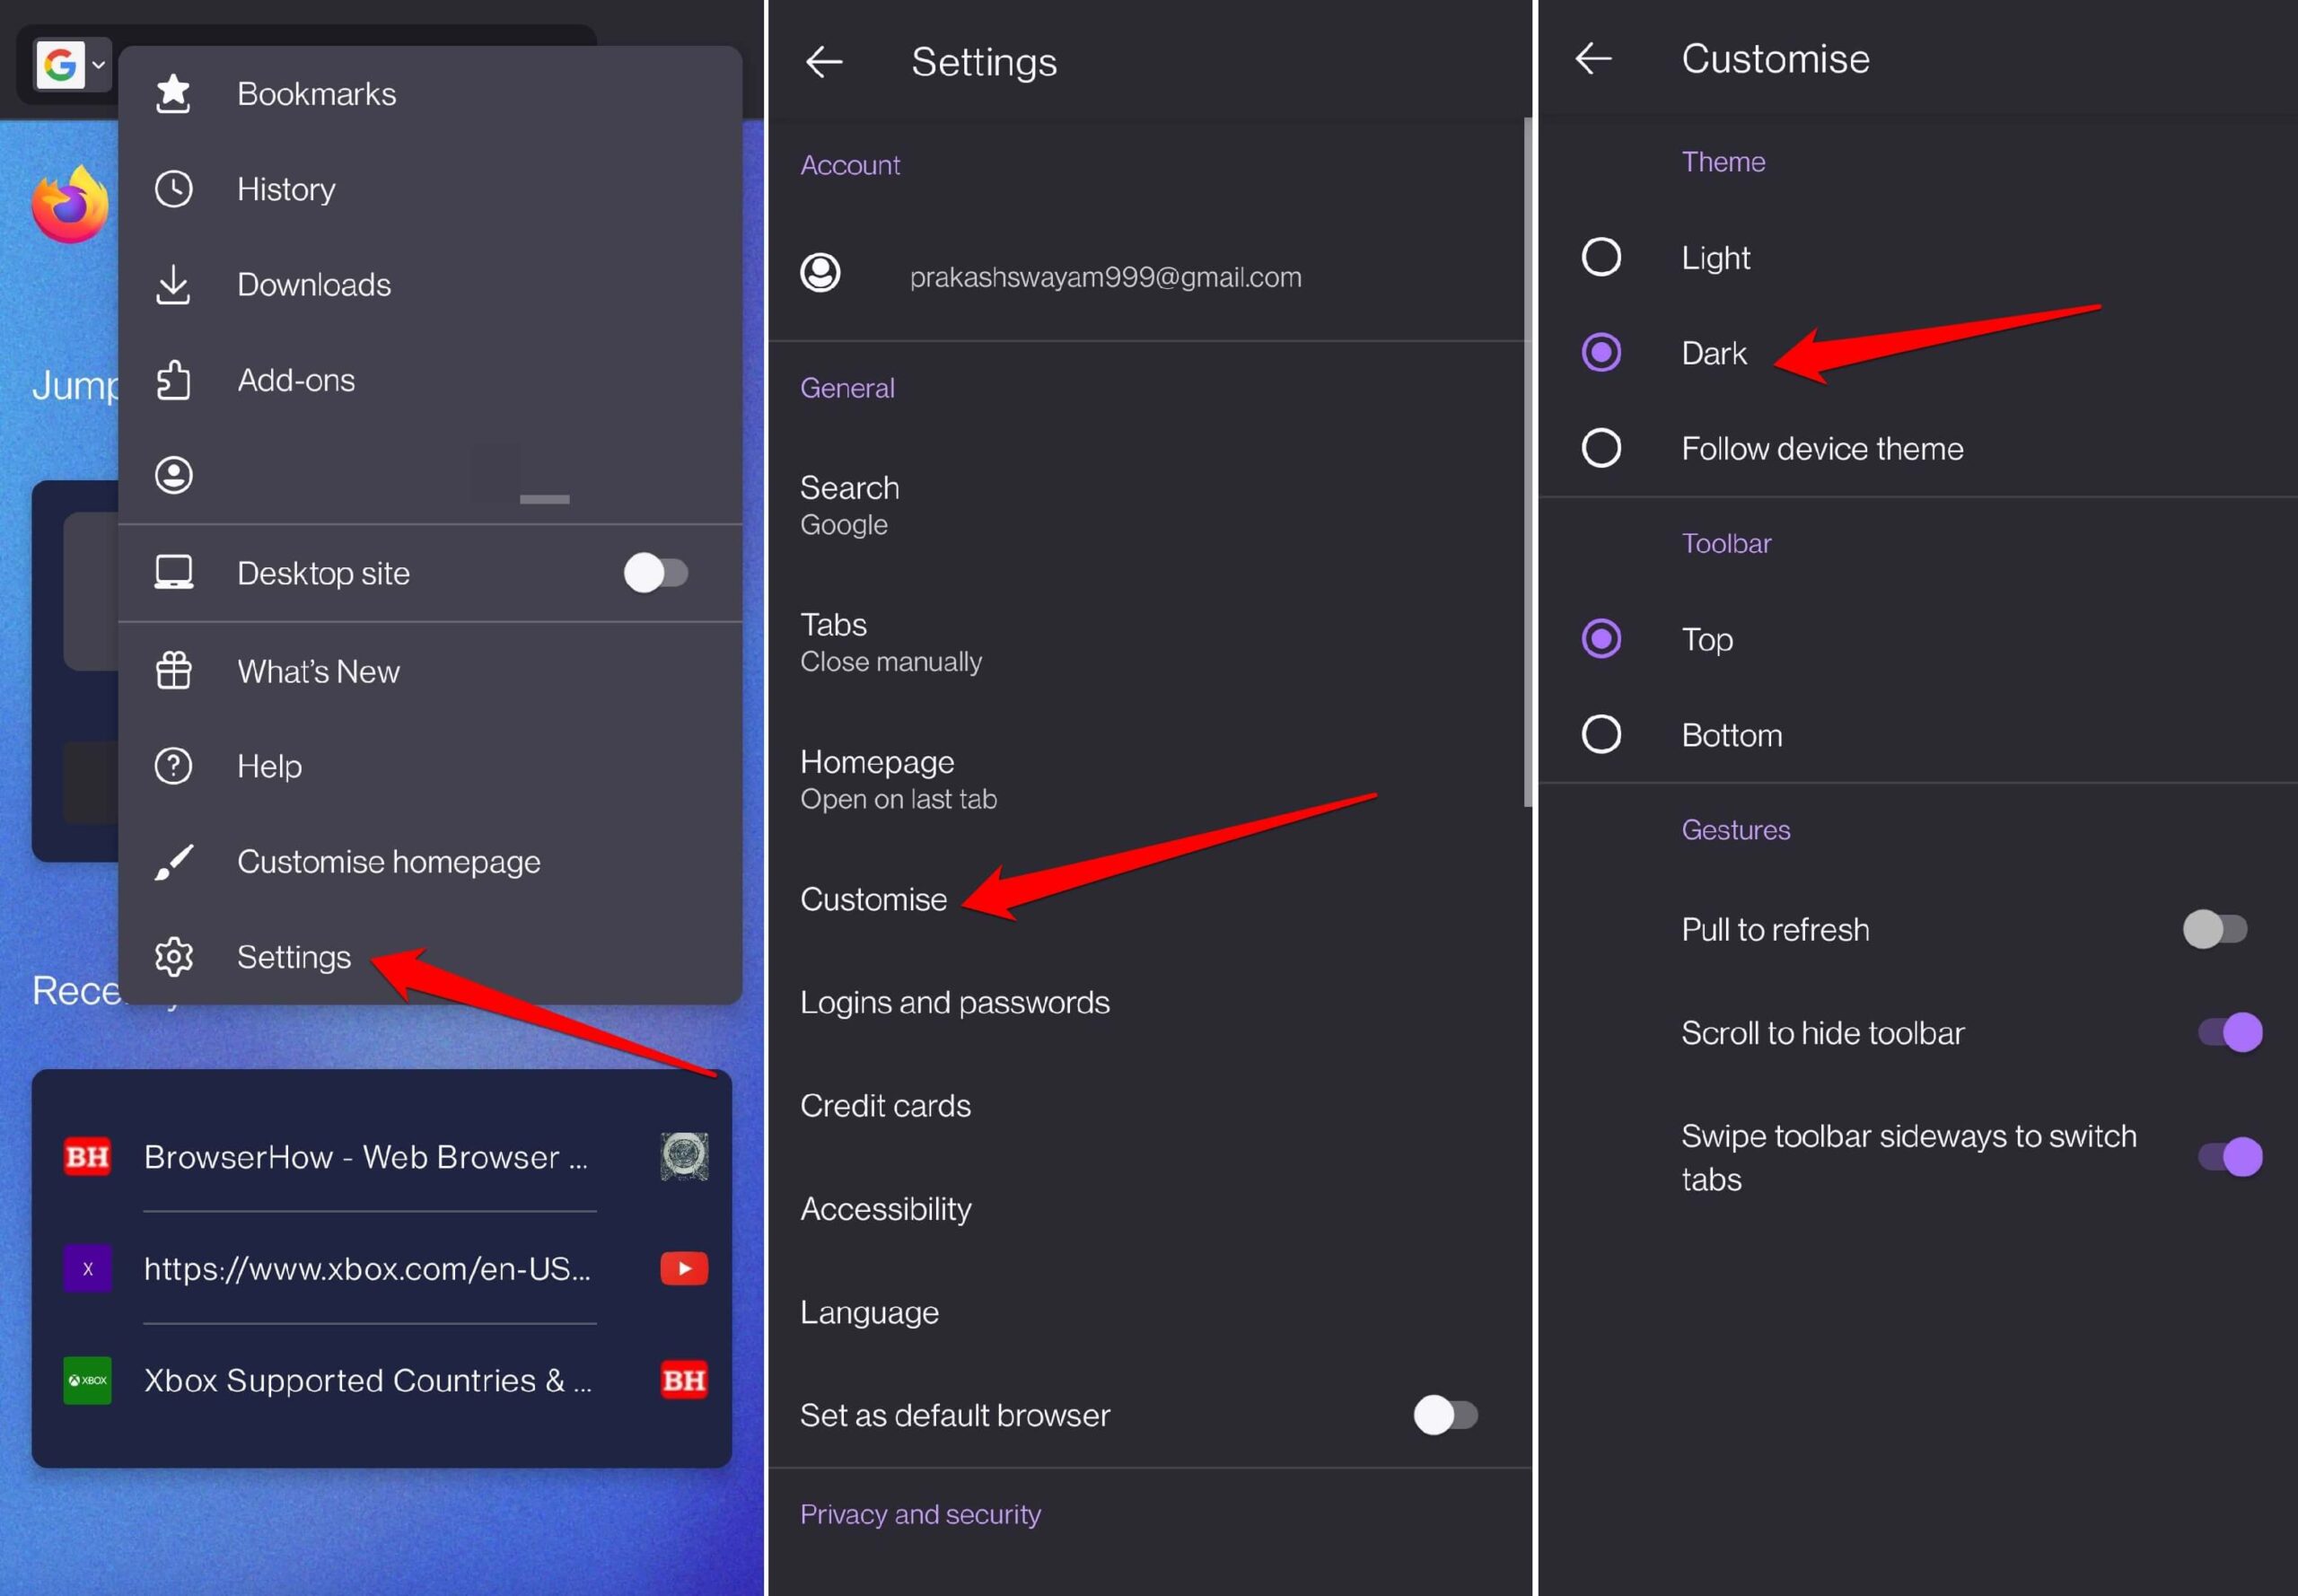
Task: Open Bookmarks from the star icon
Action: (x=173, y=93)
